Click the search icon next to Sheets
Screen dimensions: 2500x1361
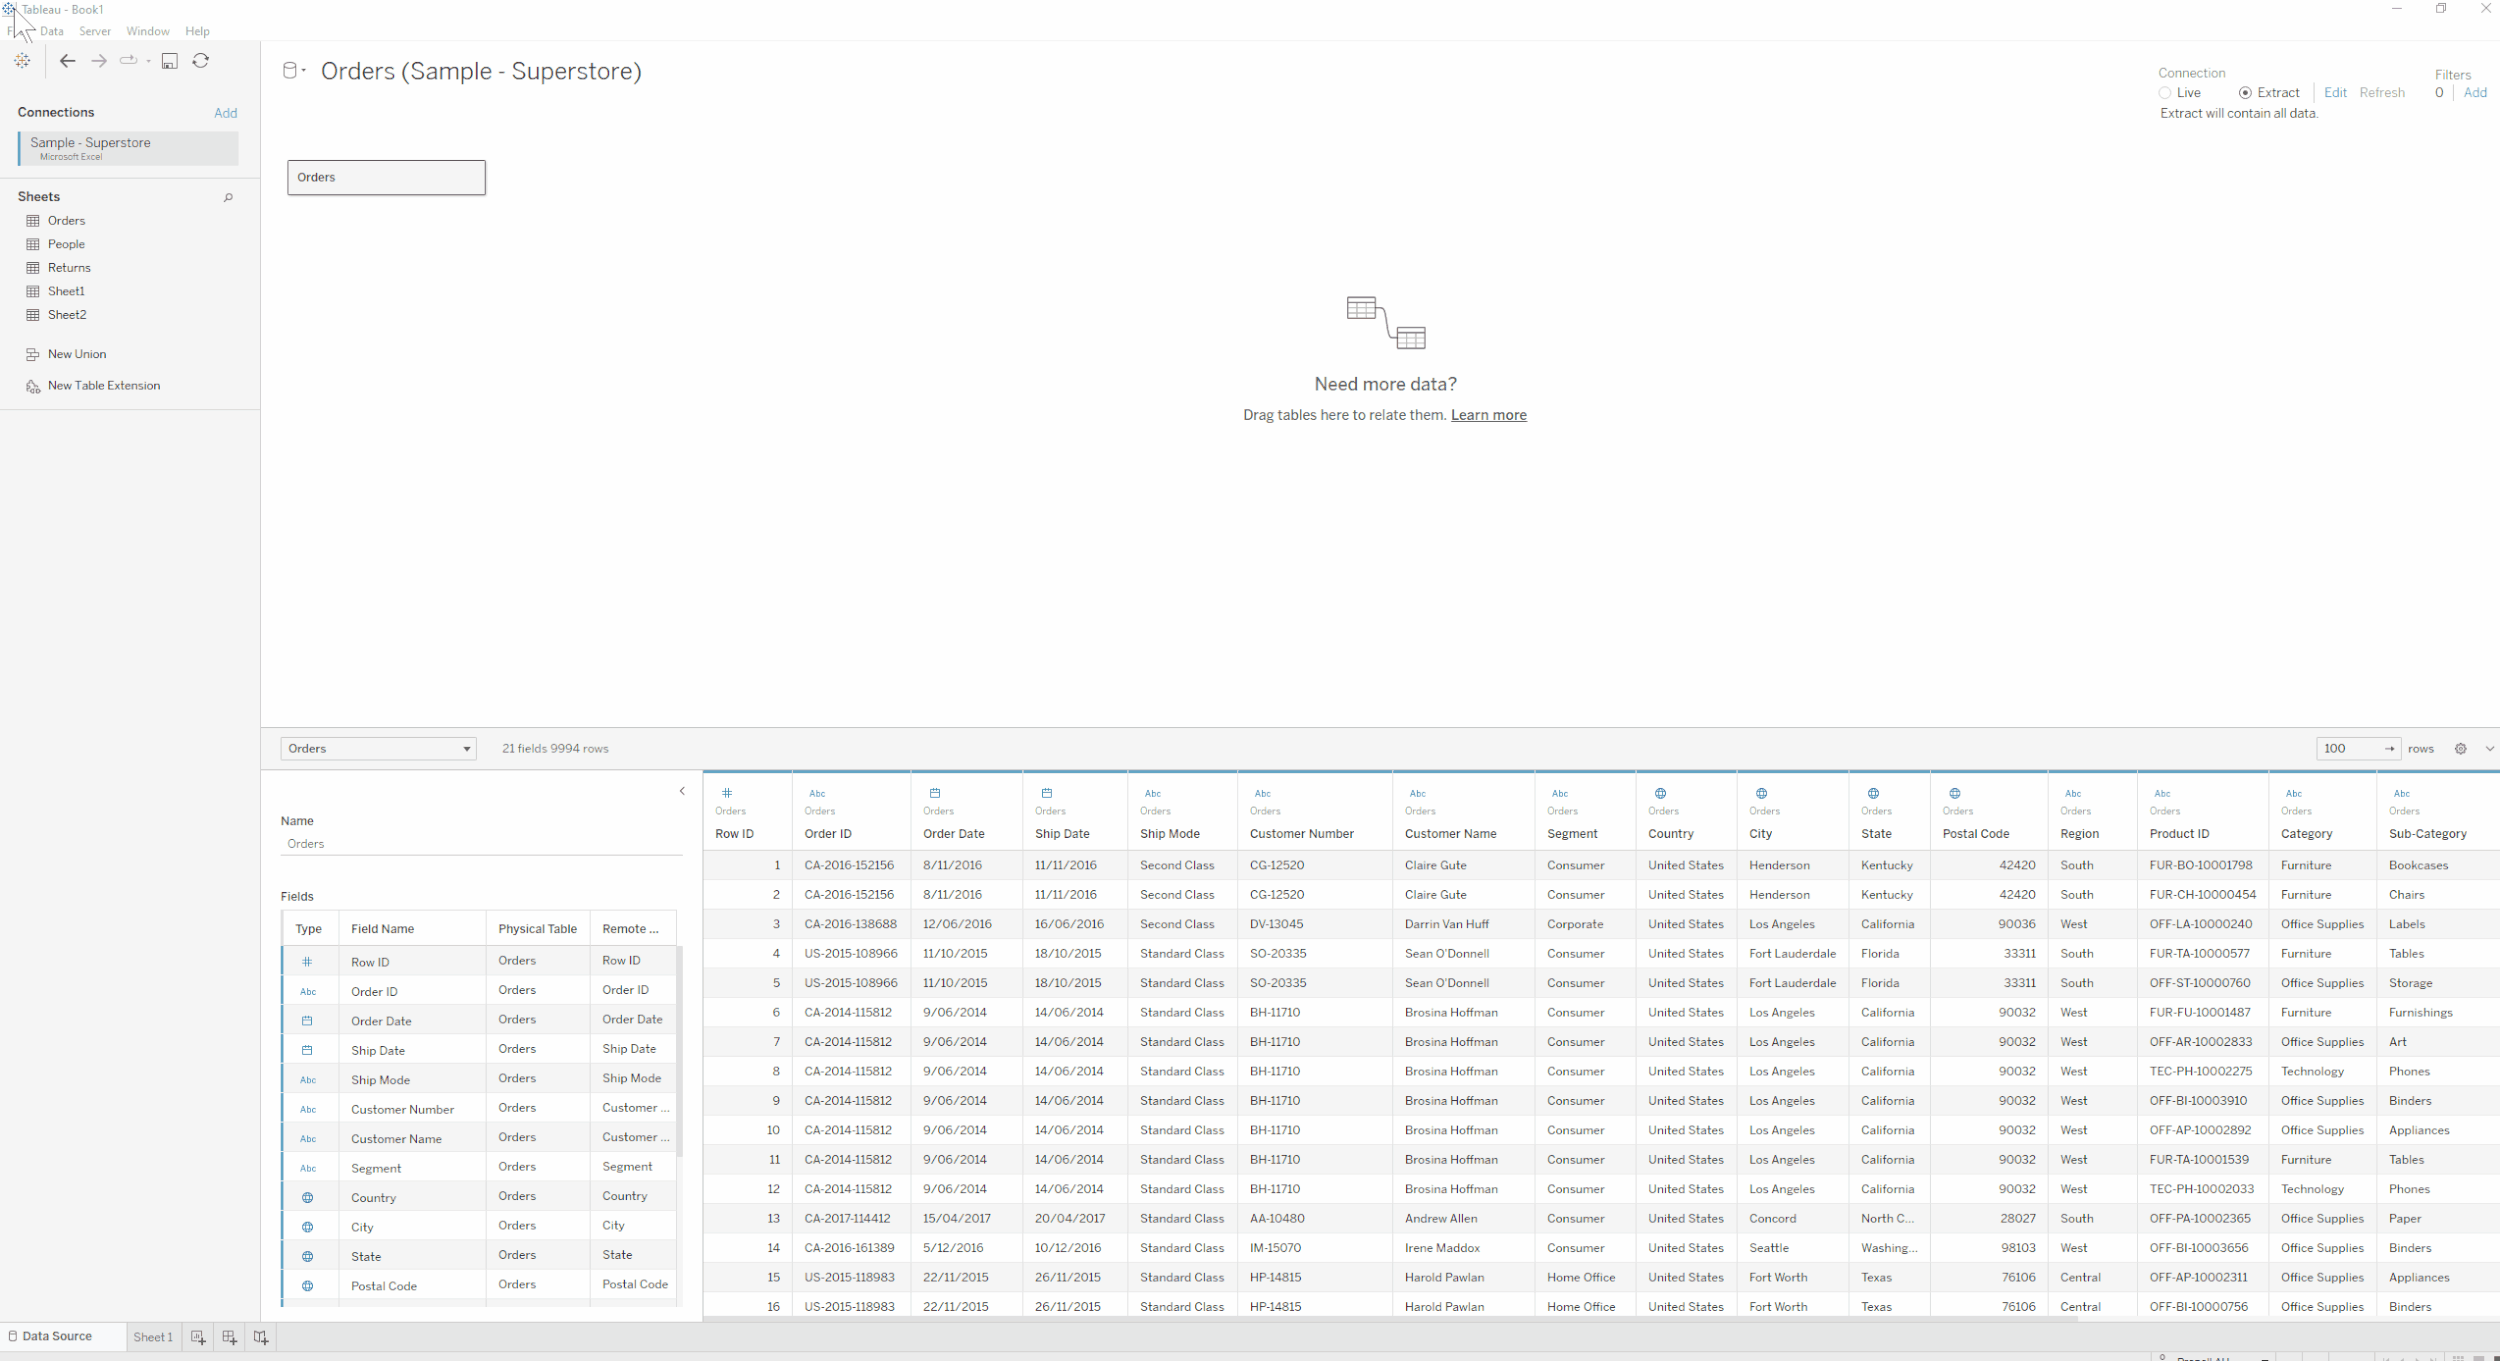click(228, 197)
